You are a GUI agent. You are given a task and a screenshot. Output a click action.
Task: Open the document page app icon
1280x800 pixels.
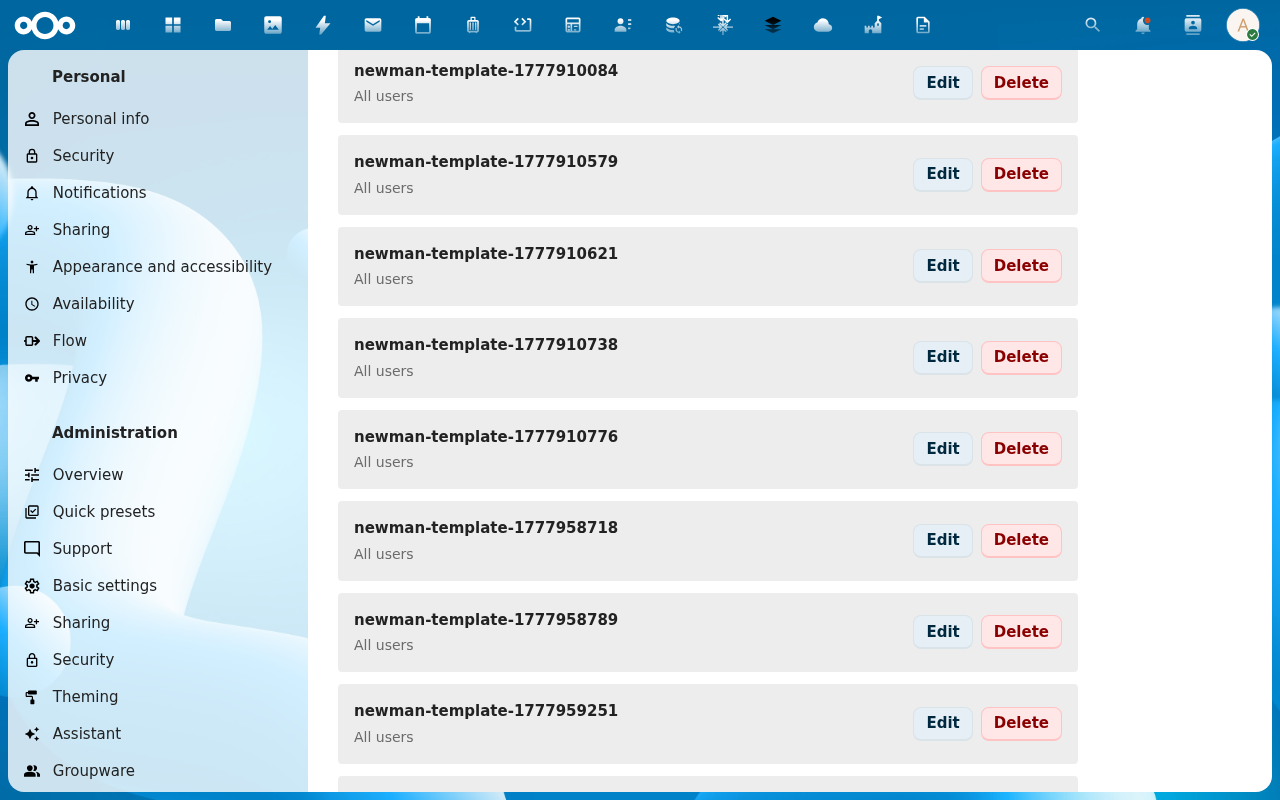tap(923, 25)
